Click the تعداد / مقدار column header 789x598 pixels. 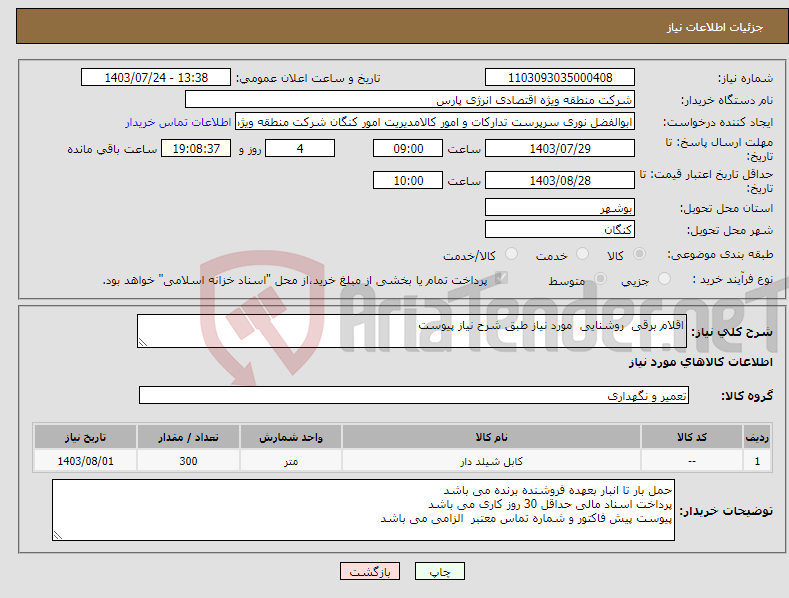(x=188, y=437)
